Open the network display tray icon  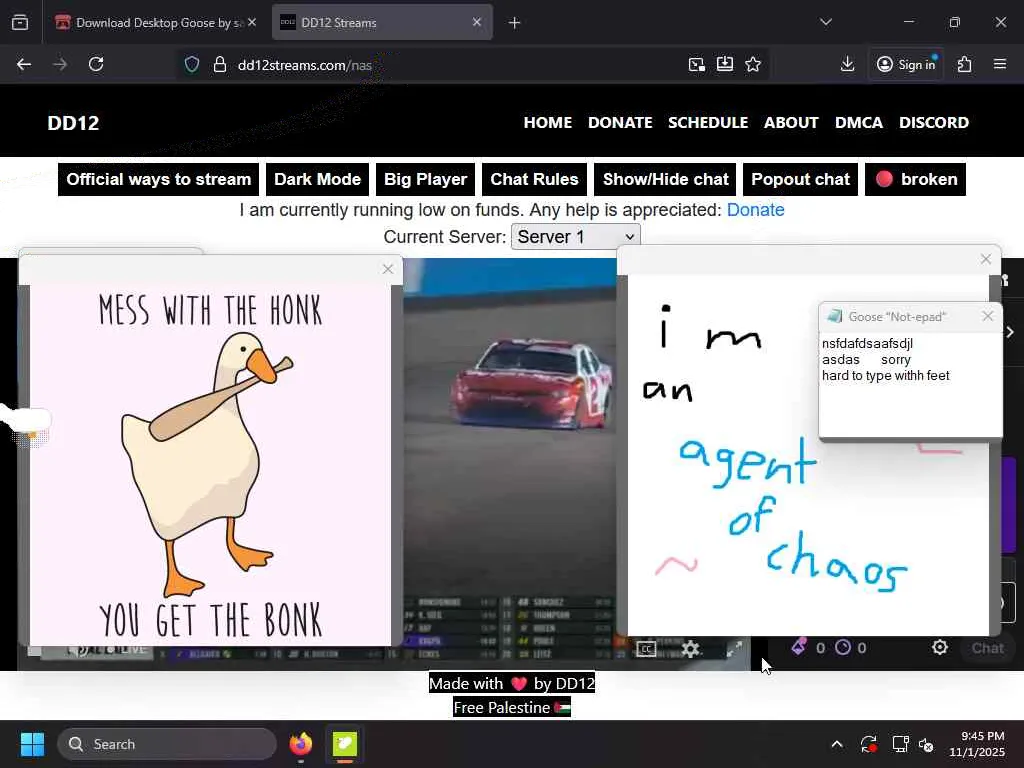(901, 744)
